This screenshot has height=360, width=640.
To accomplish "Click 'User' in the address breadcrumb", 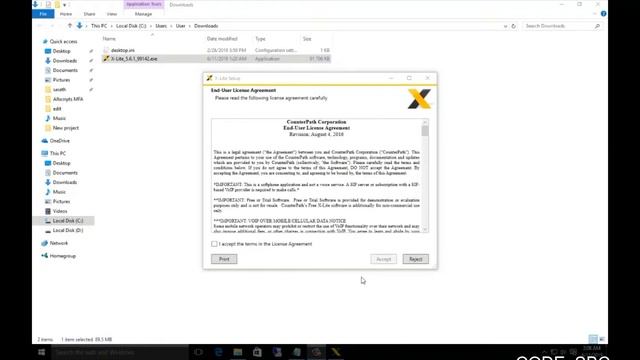I will 180,26.
